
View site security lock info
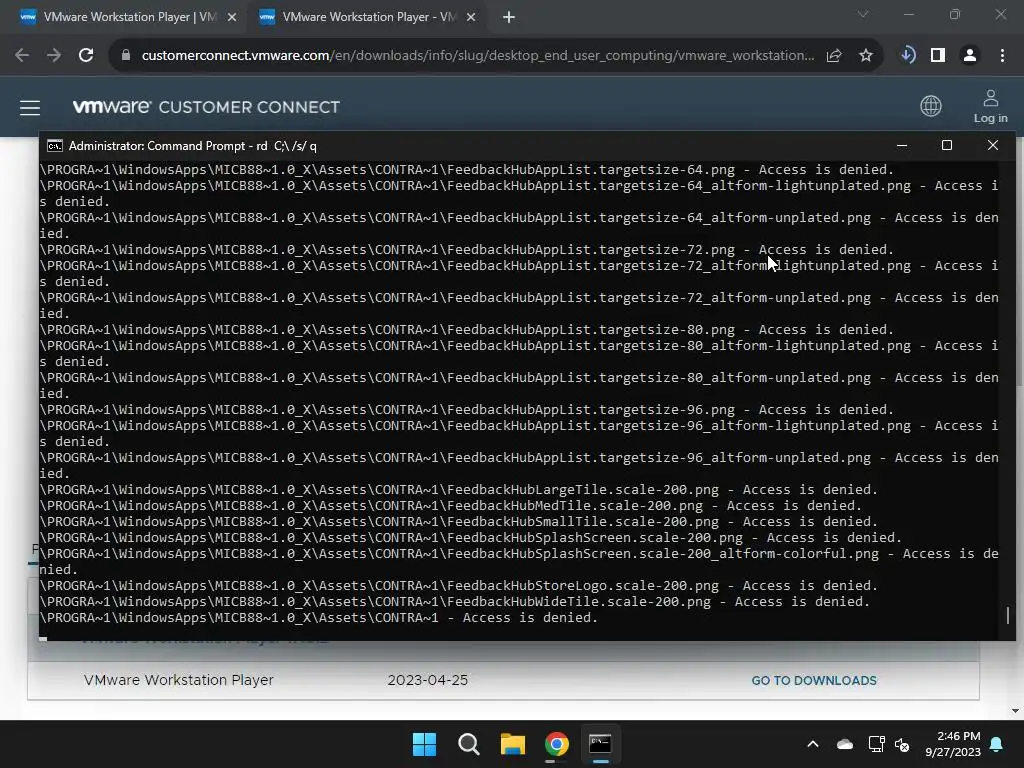point(126,56)
